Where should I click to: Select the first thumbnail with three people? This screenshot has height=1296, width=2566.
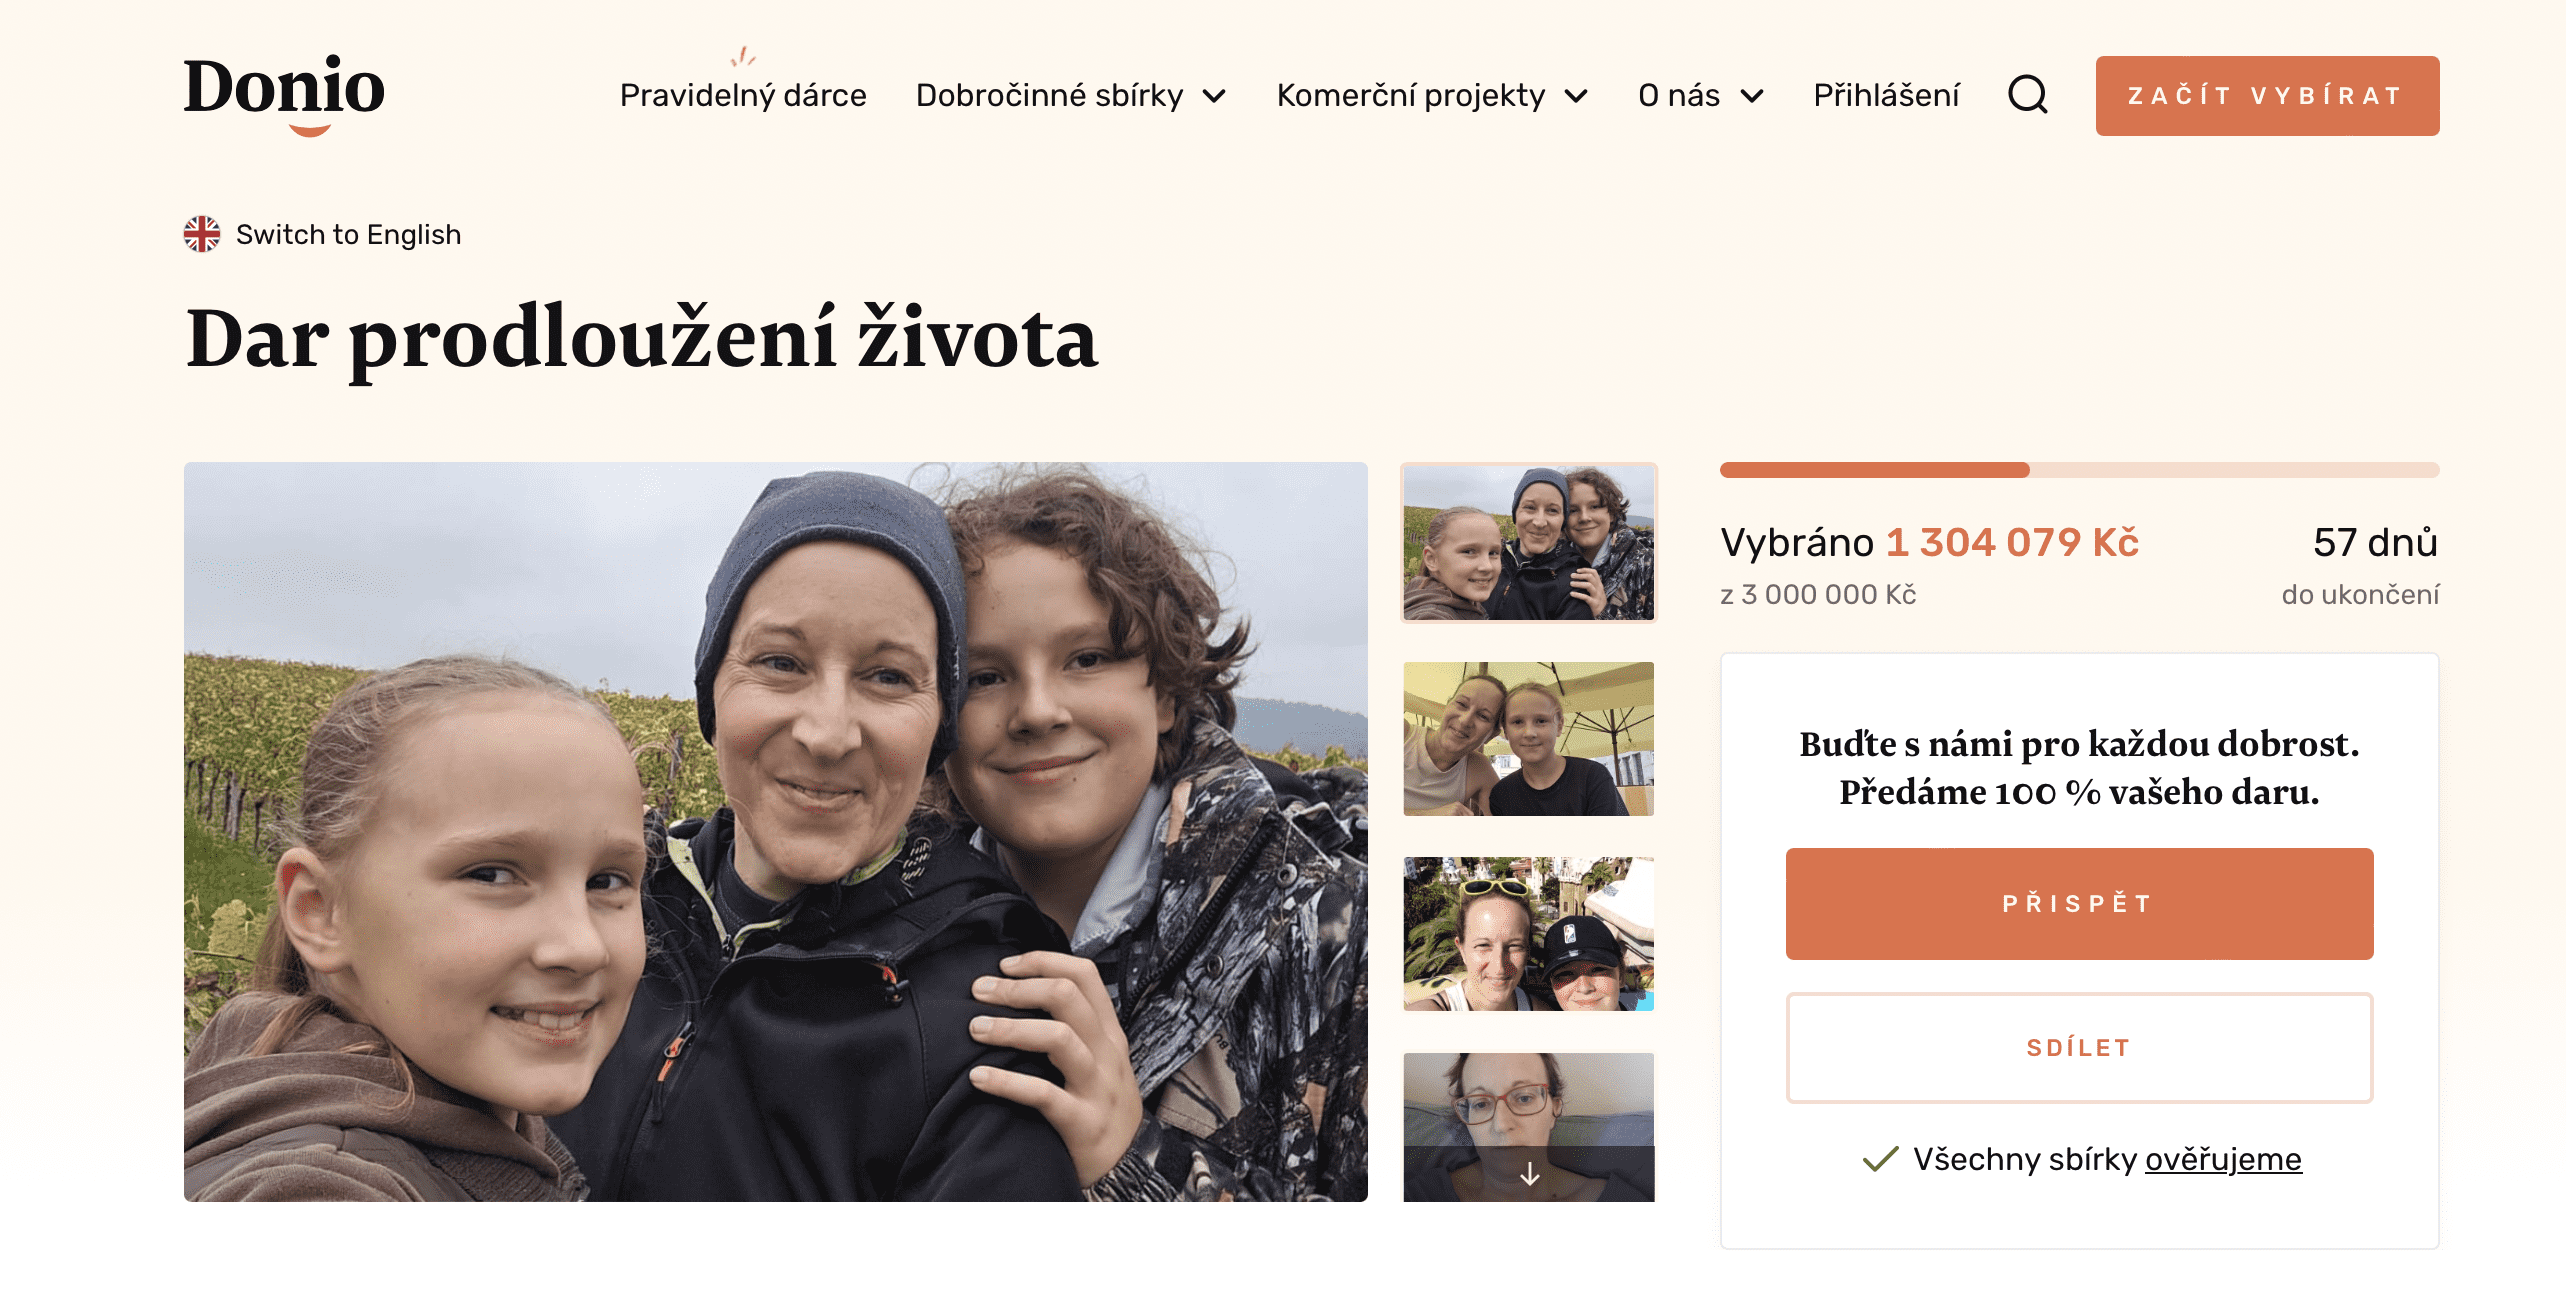[1529, 542]
